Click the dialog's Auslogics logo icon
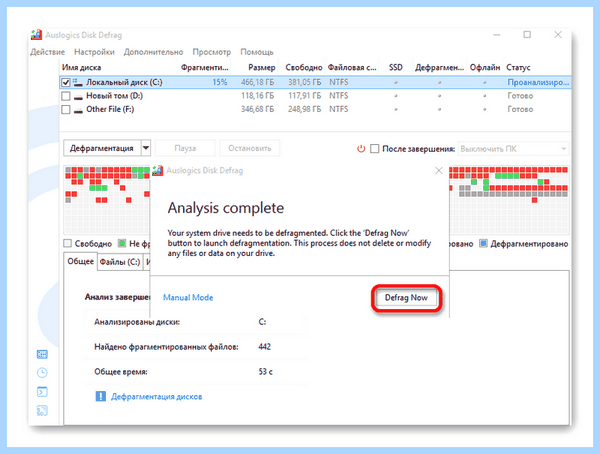 [x=158, y=170]
